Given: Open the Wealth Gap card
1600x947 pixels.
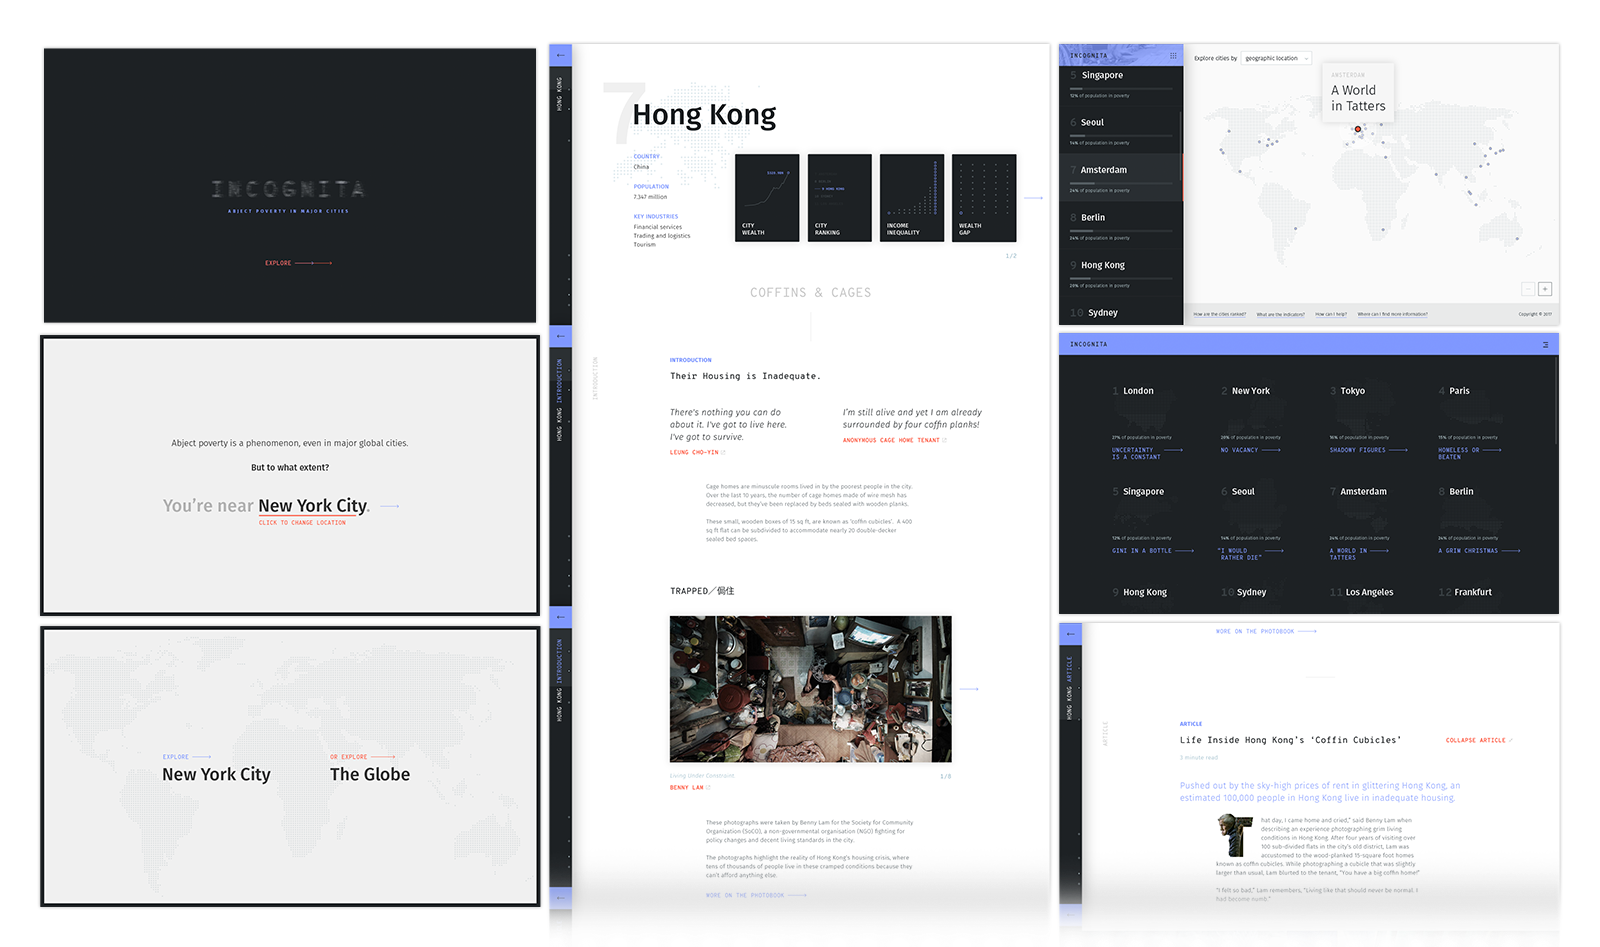Looking at the screenshot, I should (984, 198).
